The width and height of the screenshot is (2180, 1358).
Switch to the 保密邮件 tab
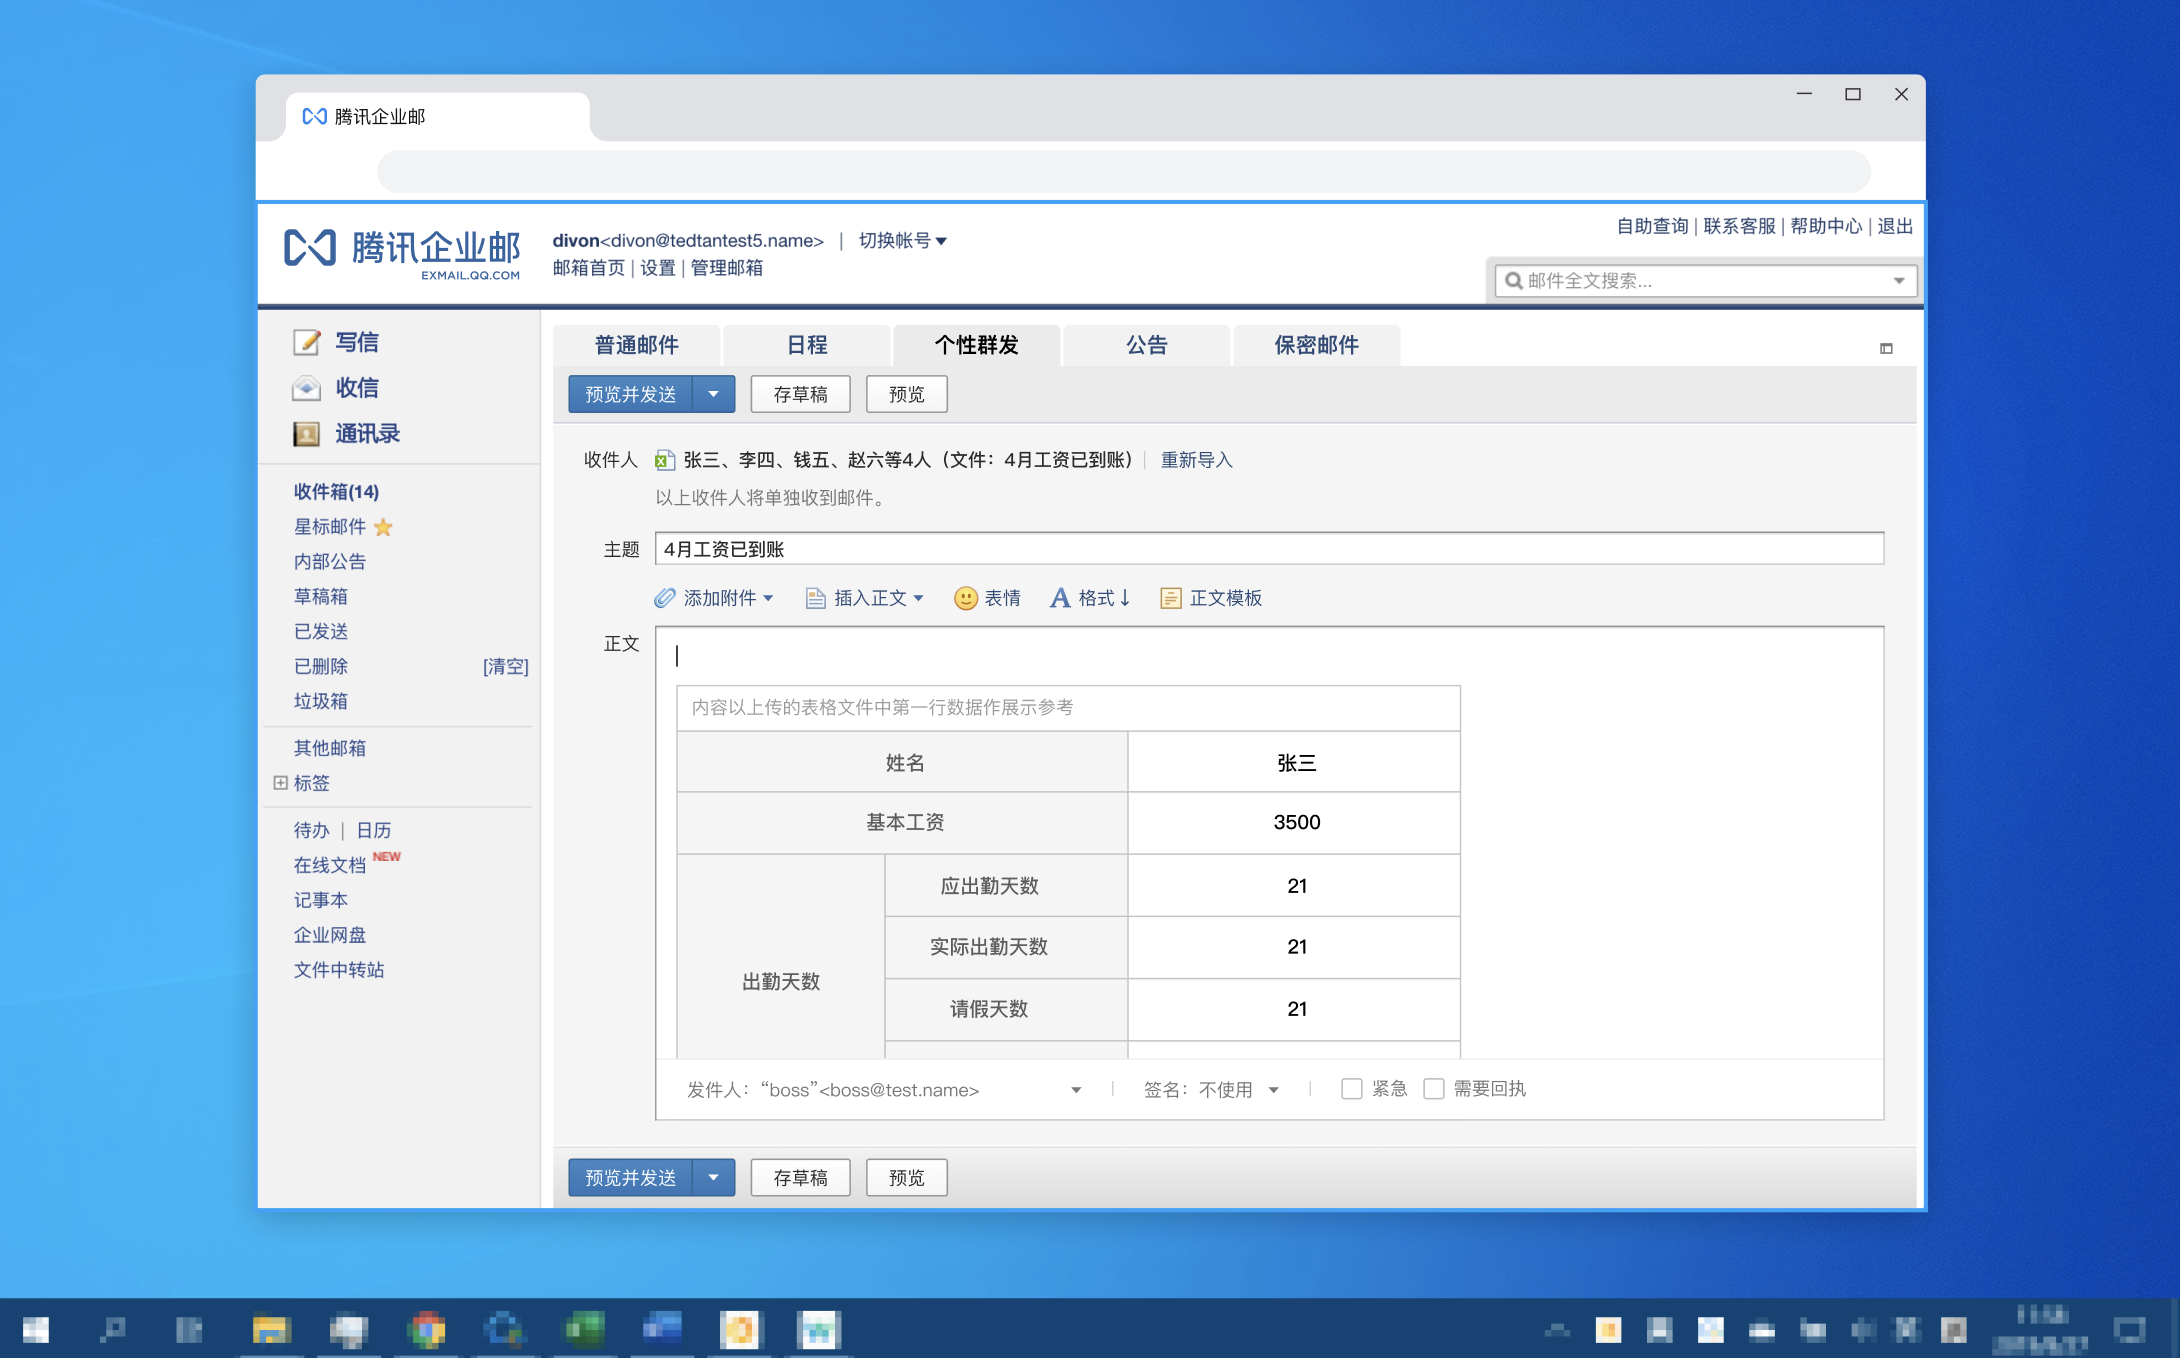[x=1317, y=345]
